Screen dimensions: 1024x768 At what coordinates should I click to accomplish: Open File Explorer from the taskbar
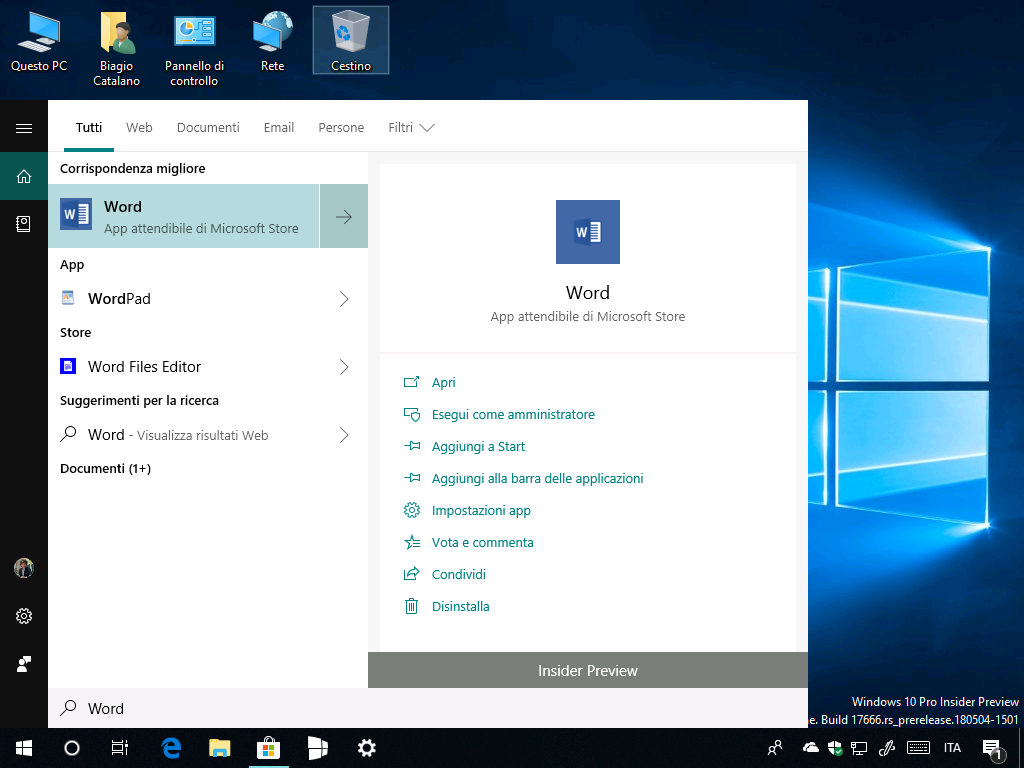point(219,748)
